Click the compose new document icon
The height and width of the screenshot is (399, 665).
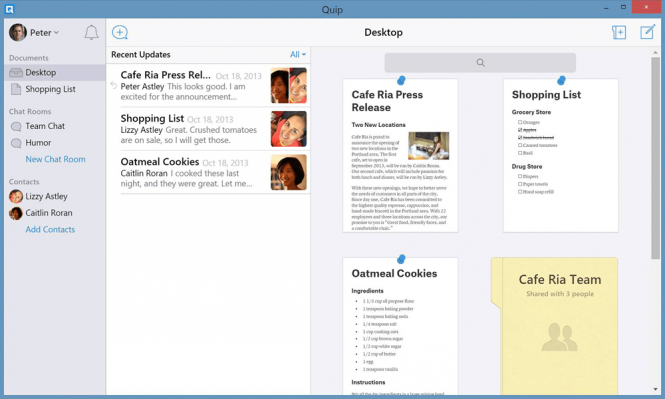(x=648, y=32)
